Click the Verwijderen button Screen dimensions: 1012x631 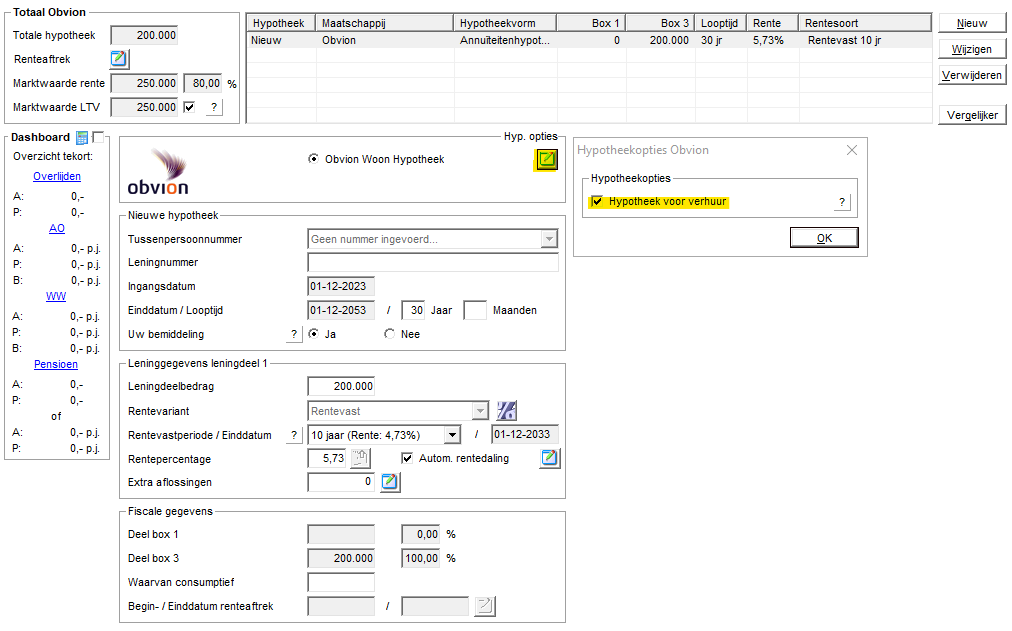click(972, 75)
